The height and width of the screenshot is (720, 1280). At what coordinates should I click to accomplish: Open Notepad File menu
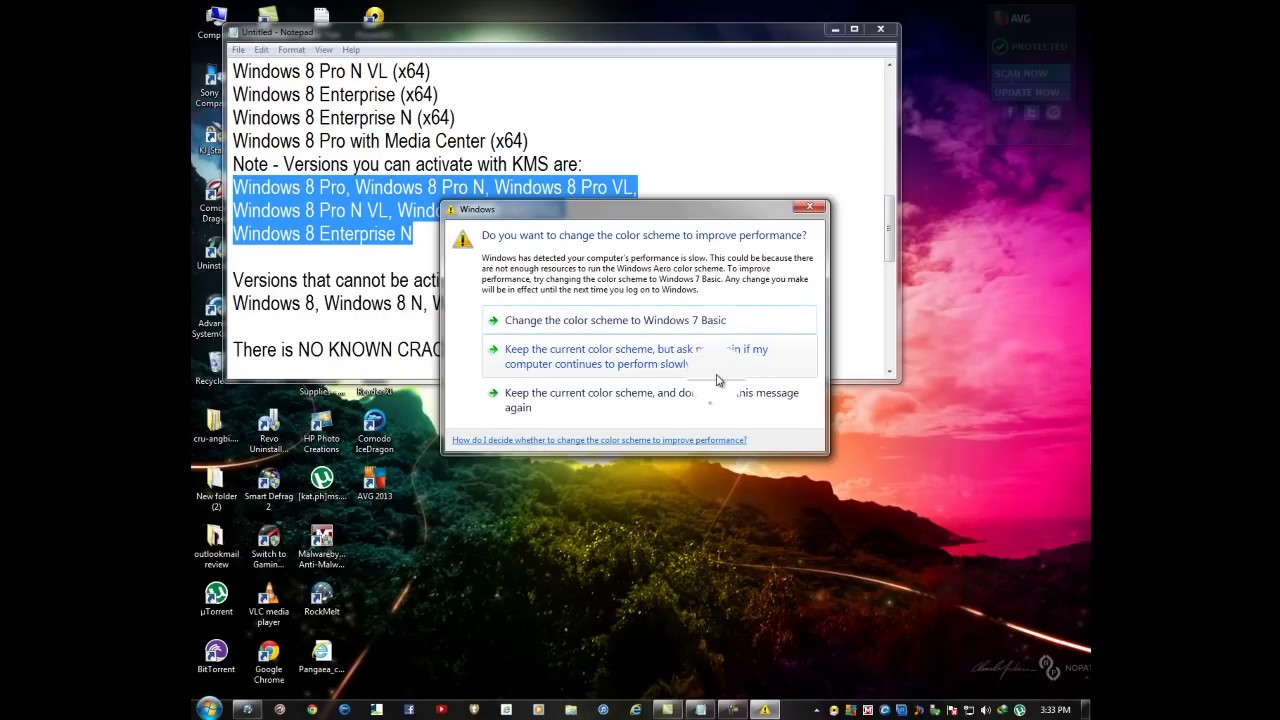238,50
